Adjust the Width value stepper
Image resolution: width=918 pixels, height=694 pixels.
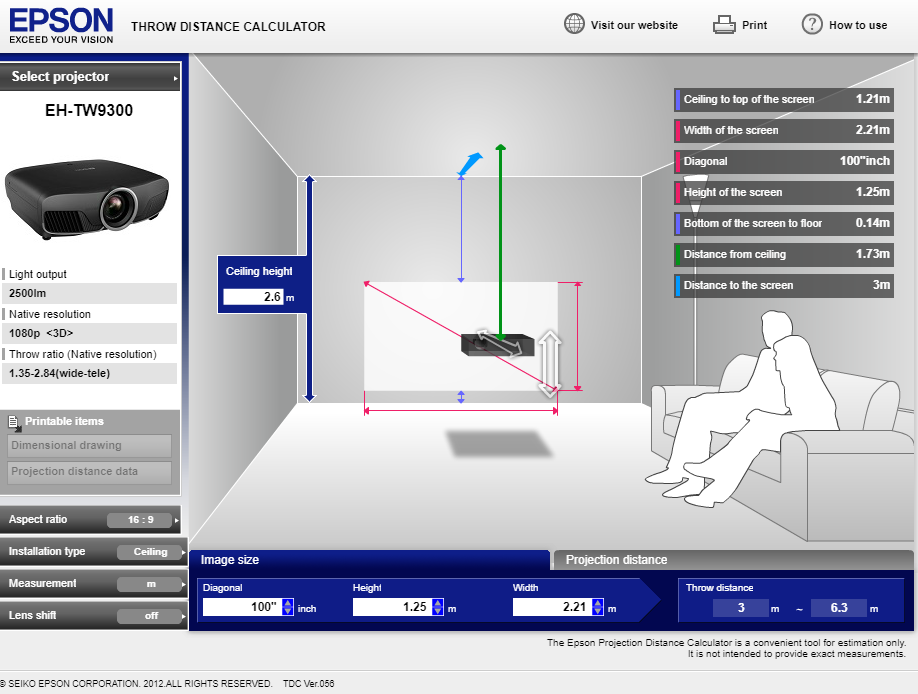(x=598, y=607)
